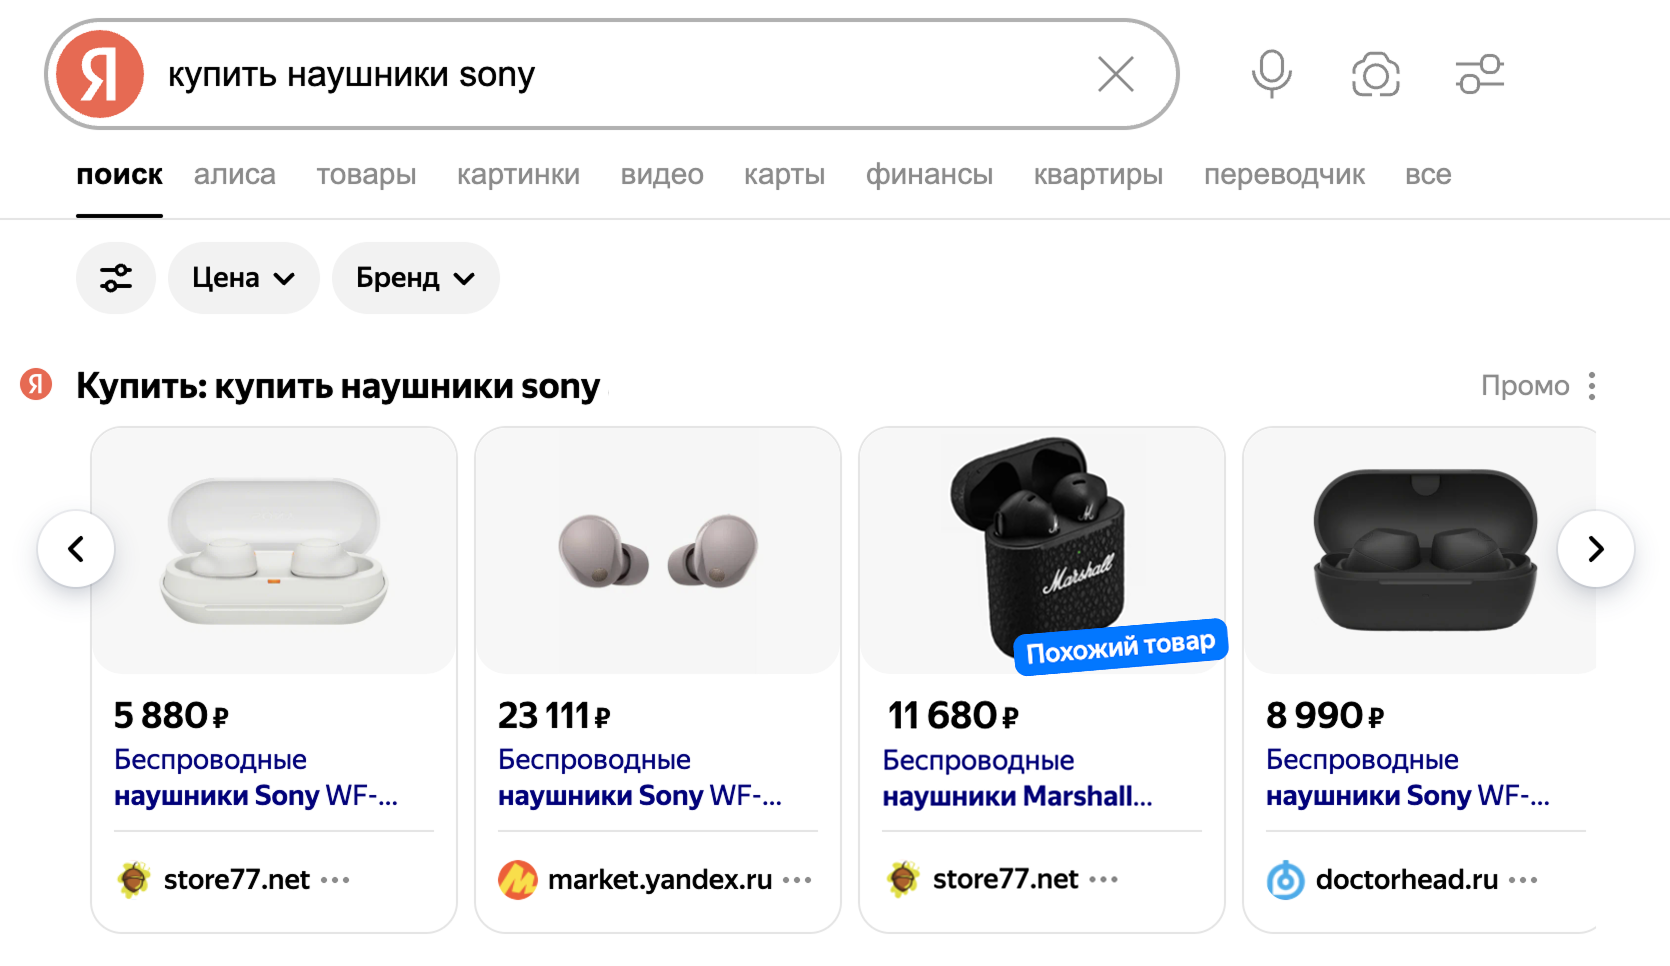Image resolution: width=1670 pixels, height=966 pixels.
Task: Click the Yandex logo in search bar
Action: [100, 74]
